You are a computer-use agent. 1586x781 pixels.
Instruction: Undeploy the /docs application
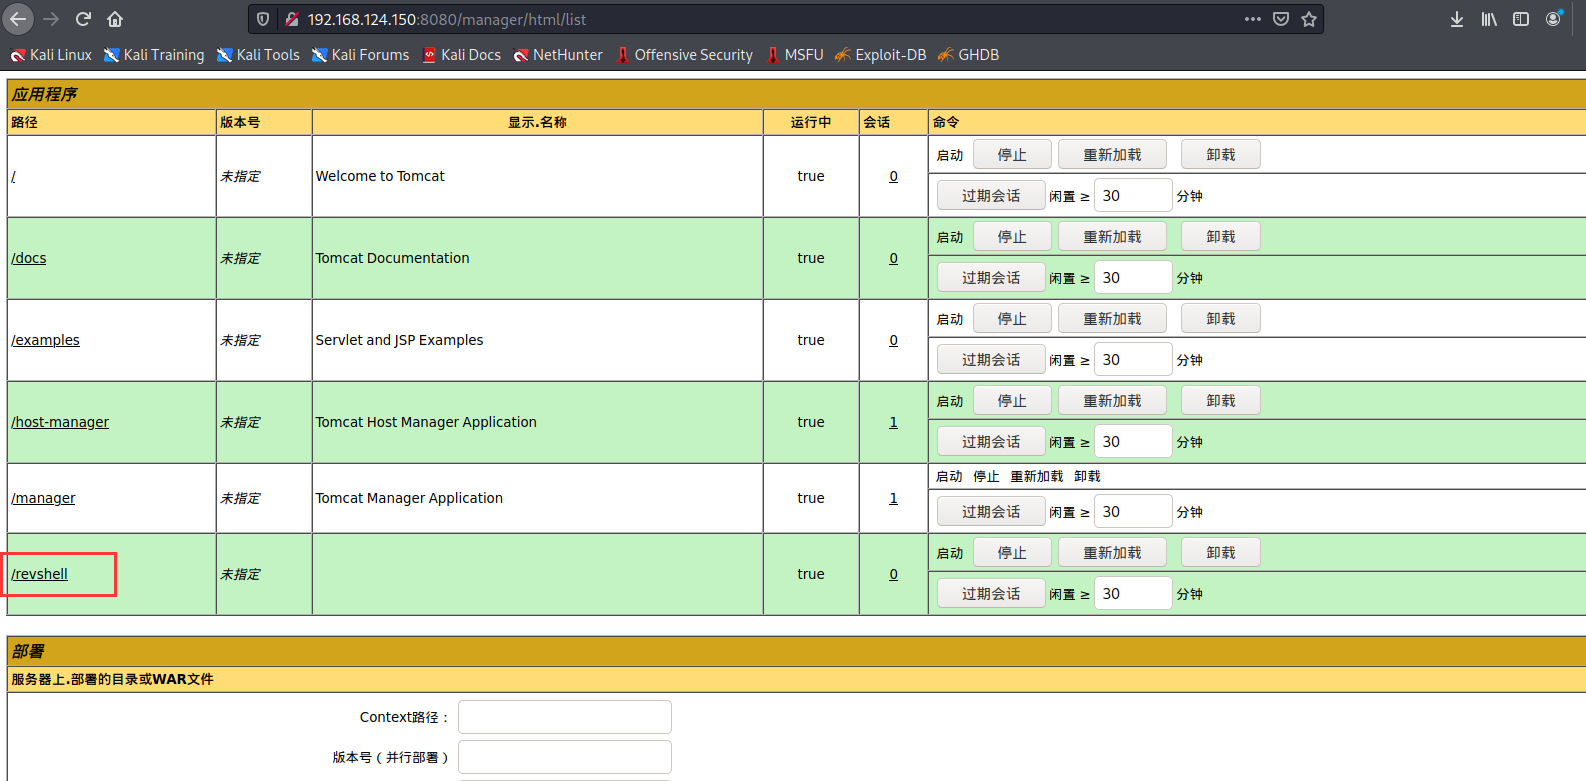[1221, 237]
